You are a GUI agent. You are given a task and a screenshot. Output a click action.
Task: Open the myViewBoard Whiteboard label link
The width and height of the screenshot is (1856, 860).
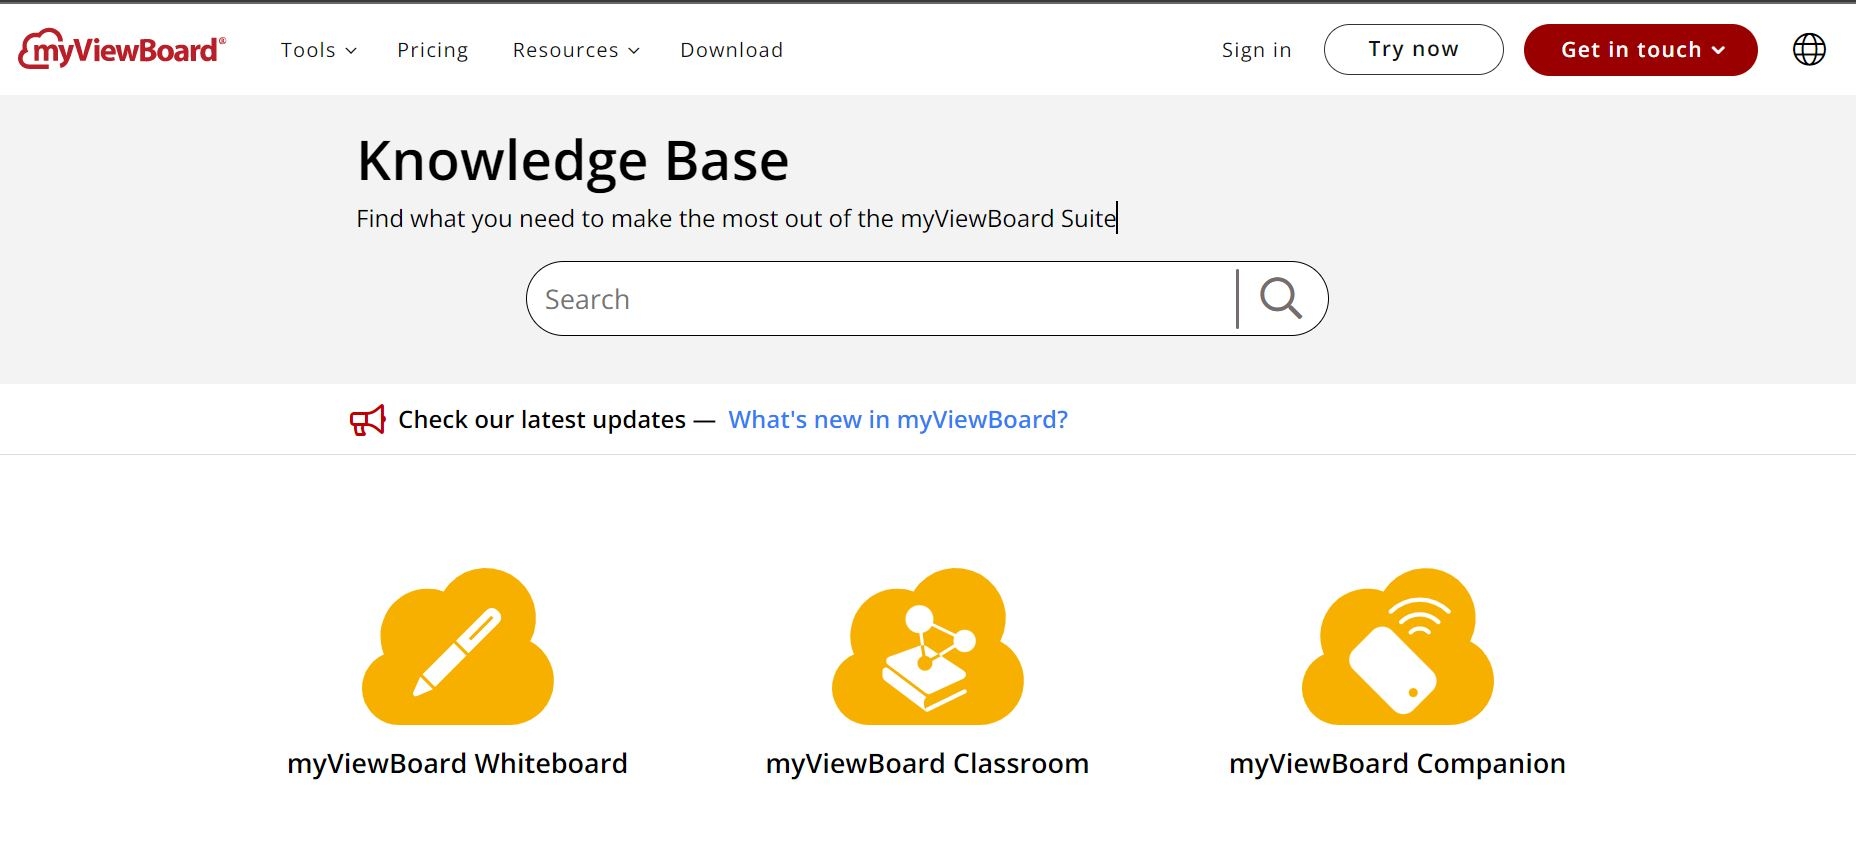[x=458, y=764]
